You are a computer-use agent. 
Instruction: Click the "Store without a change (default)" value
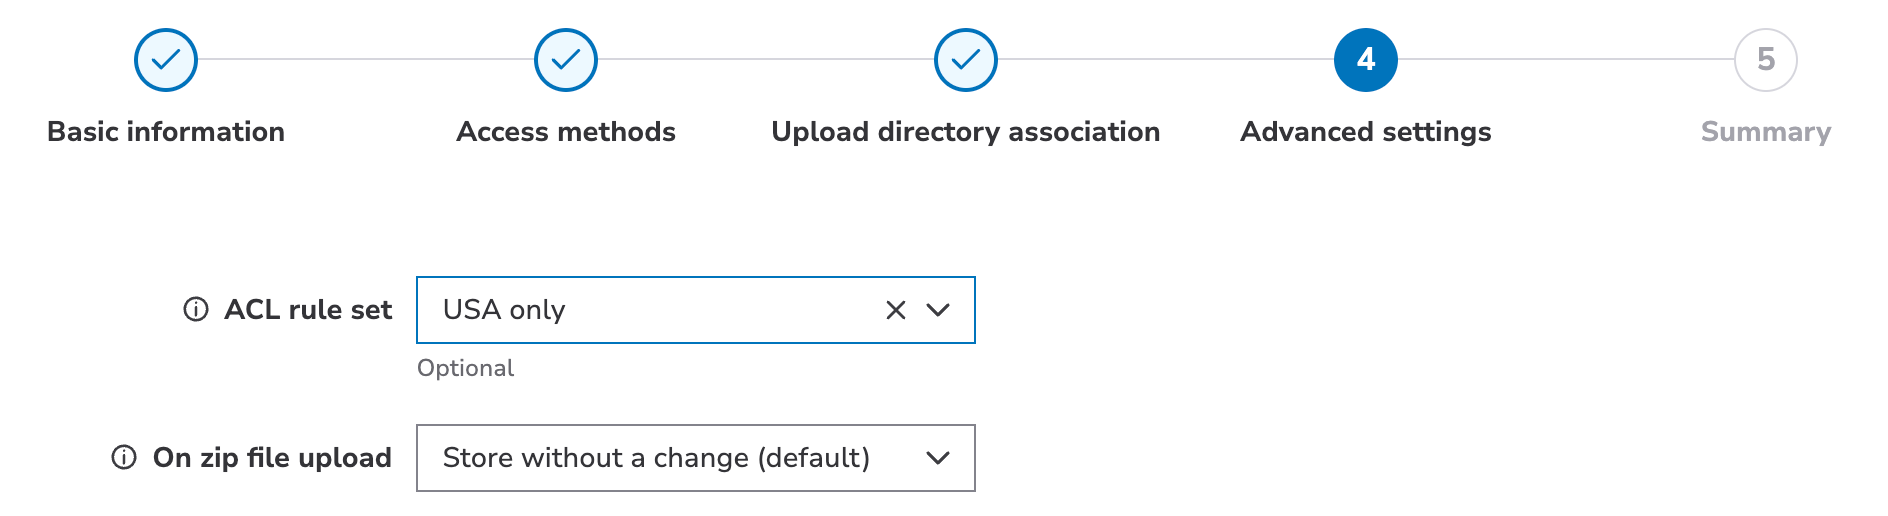coord(656,458)
